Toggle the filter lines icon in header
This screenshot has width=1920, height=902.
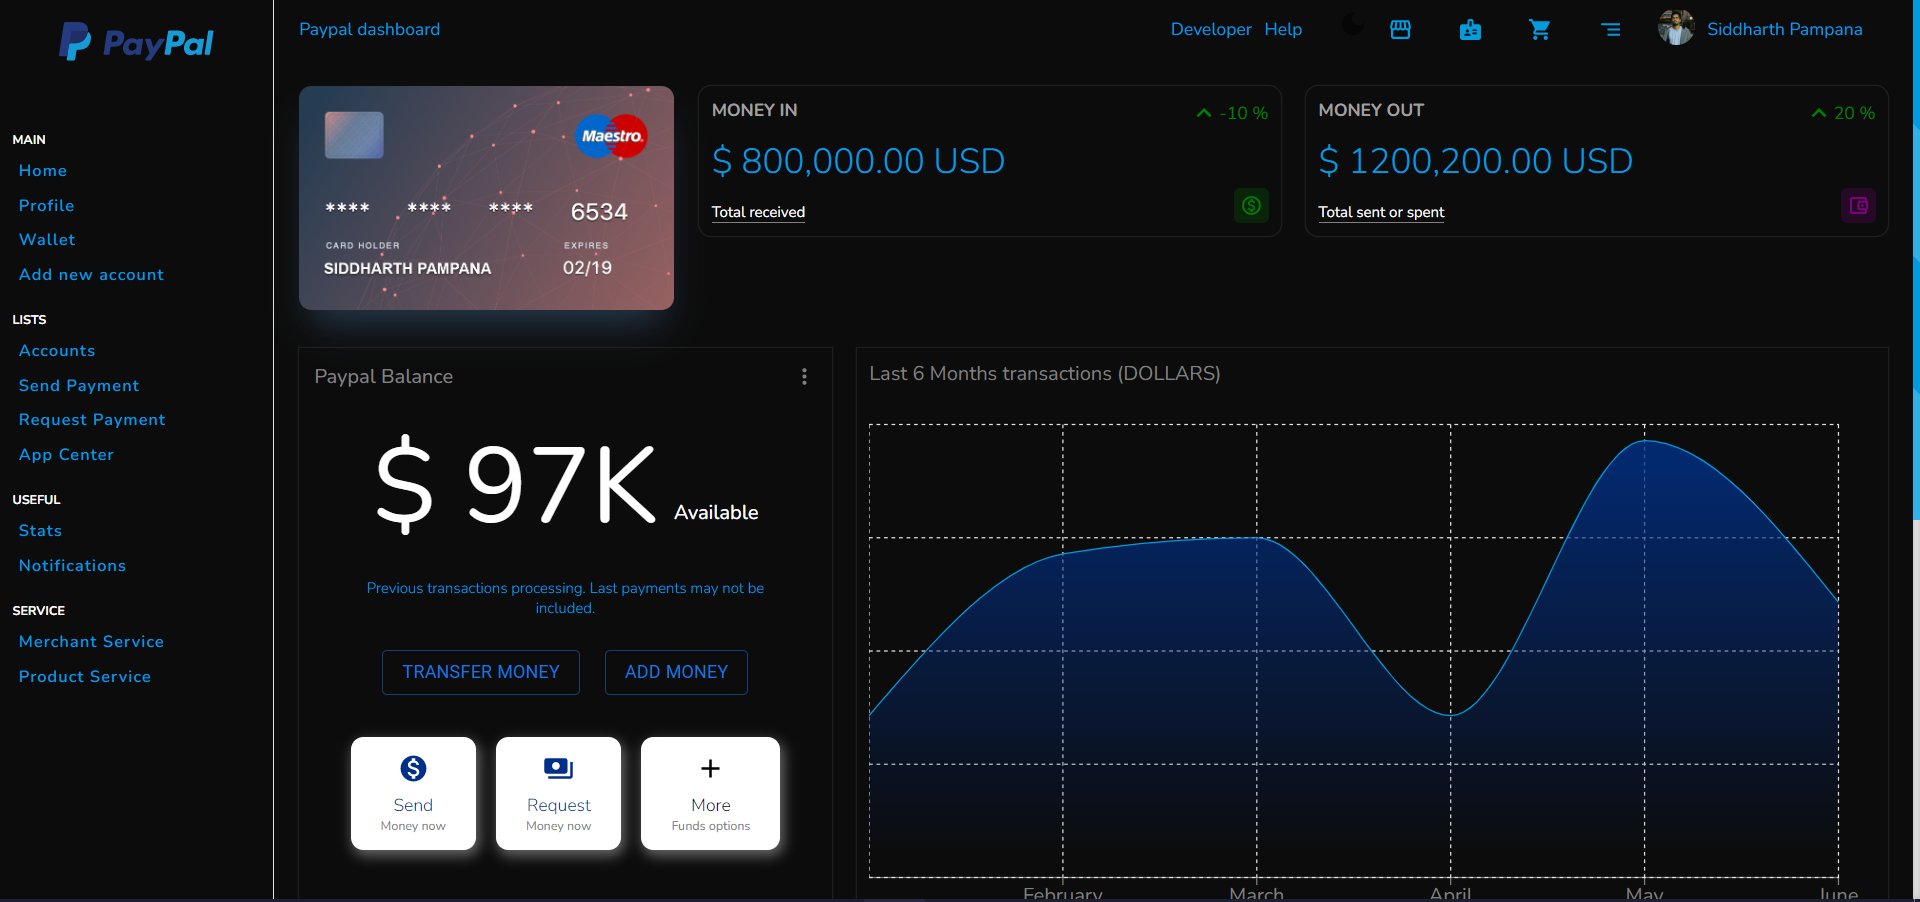(1611, 30)
